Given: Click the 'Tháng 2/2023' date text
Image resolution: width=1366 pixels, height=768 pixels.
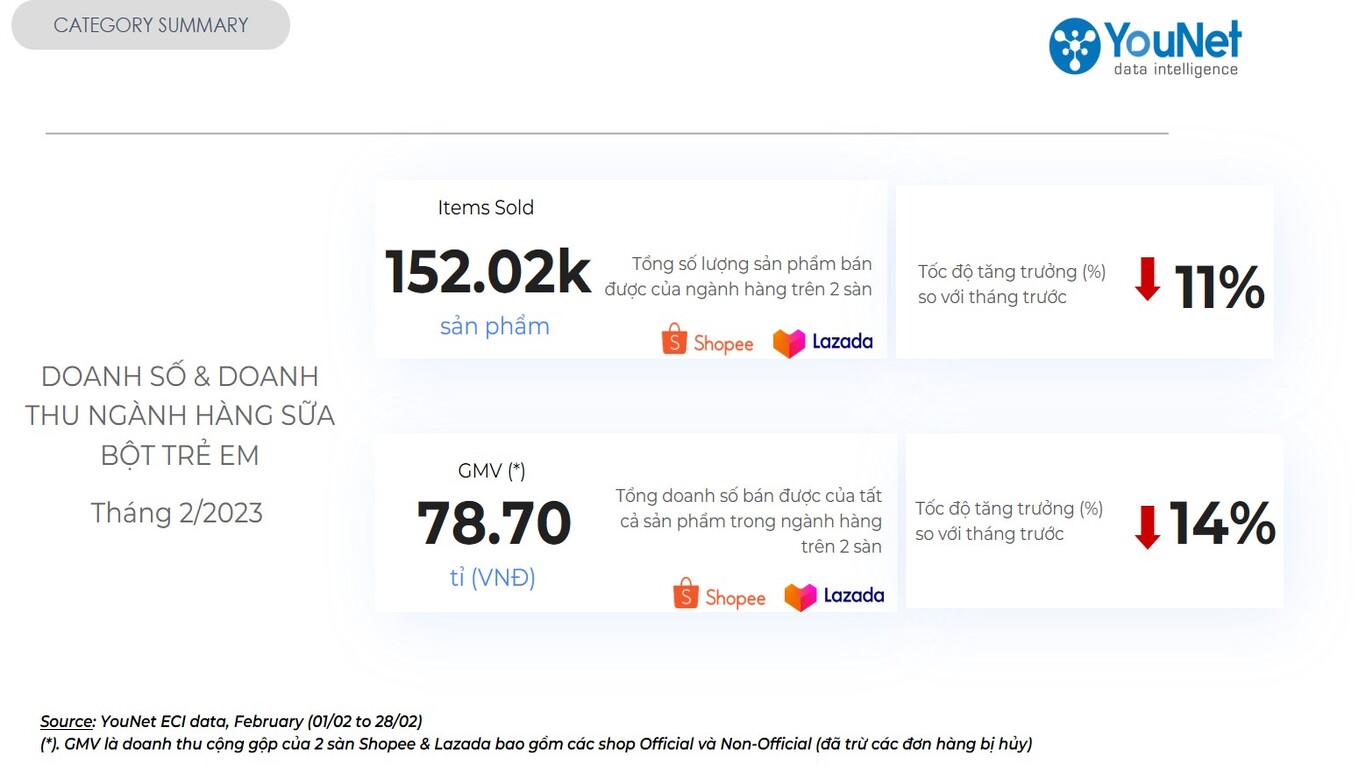Looking at the screenshot, I should click(177, 513).
